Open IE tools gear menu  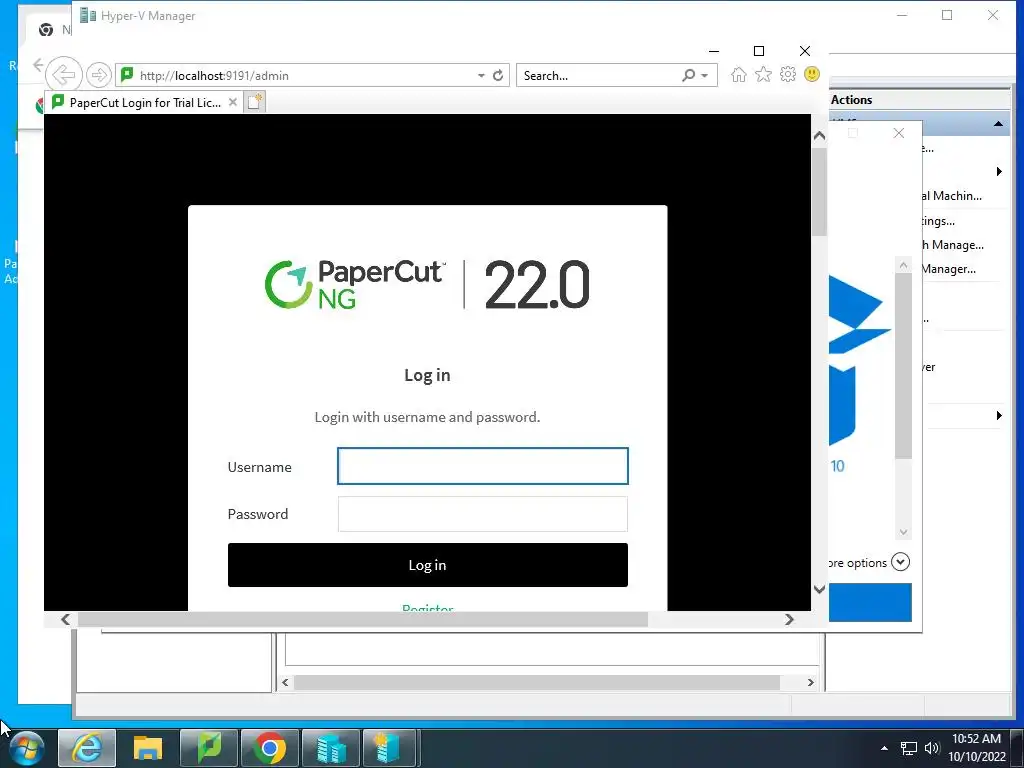(x=788, y=74)
